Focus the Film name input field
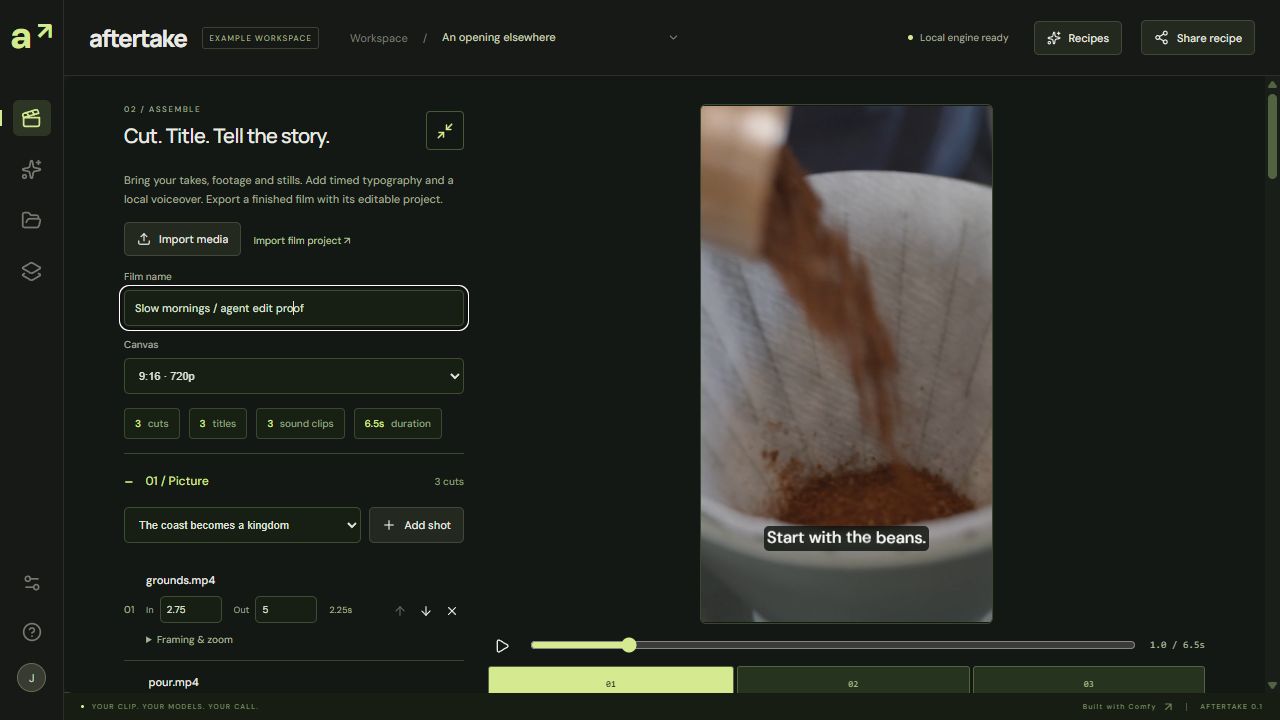This screenshot has height=720, width=1280. 294,308
